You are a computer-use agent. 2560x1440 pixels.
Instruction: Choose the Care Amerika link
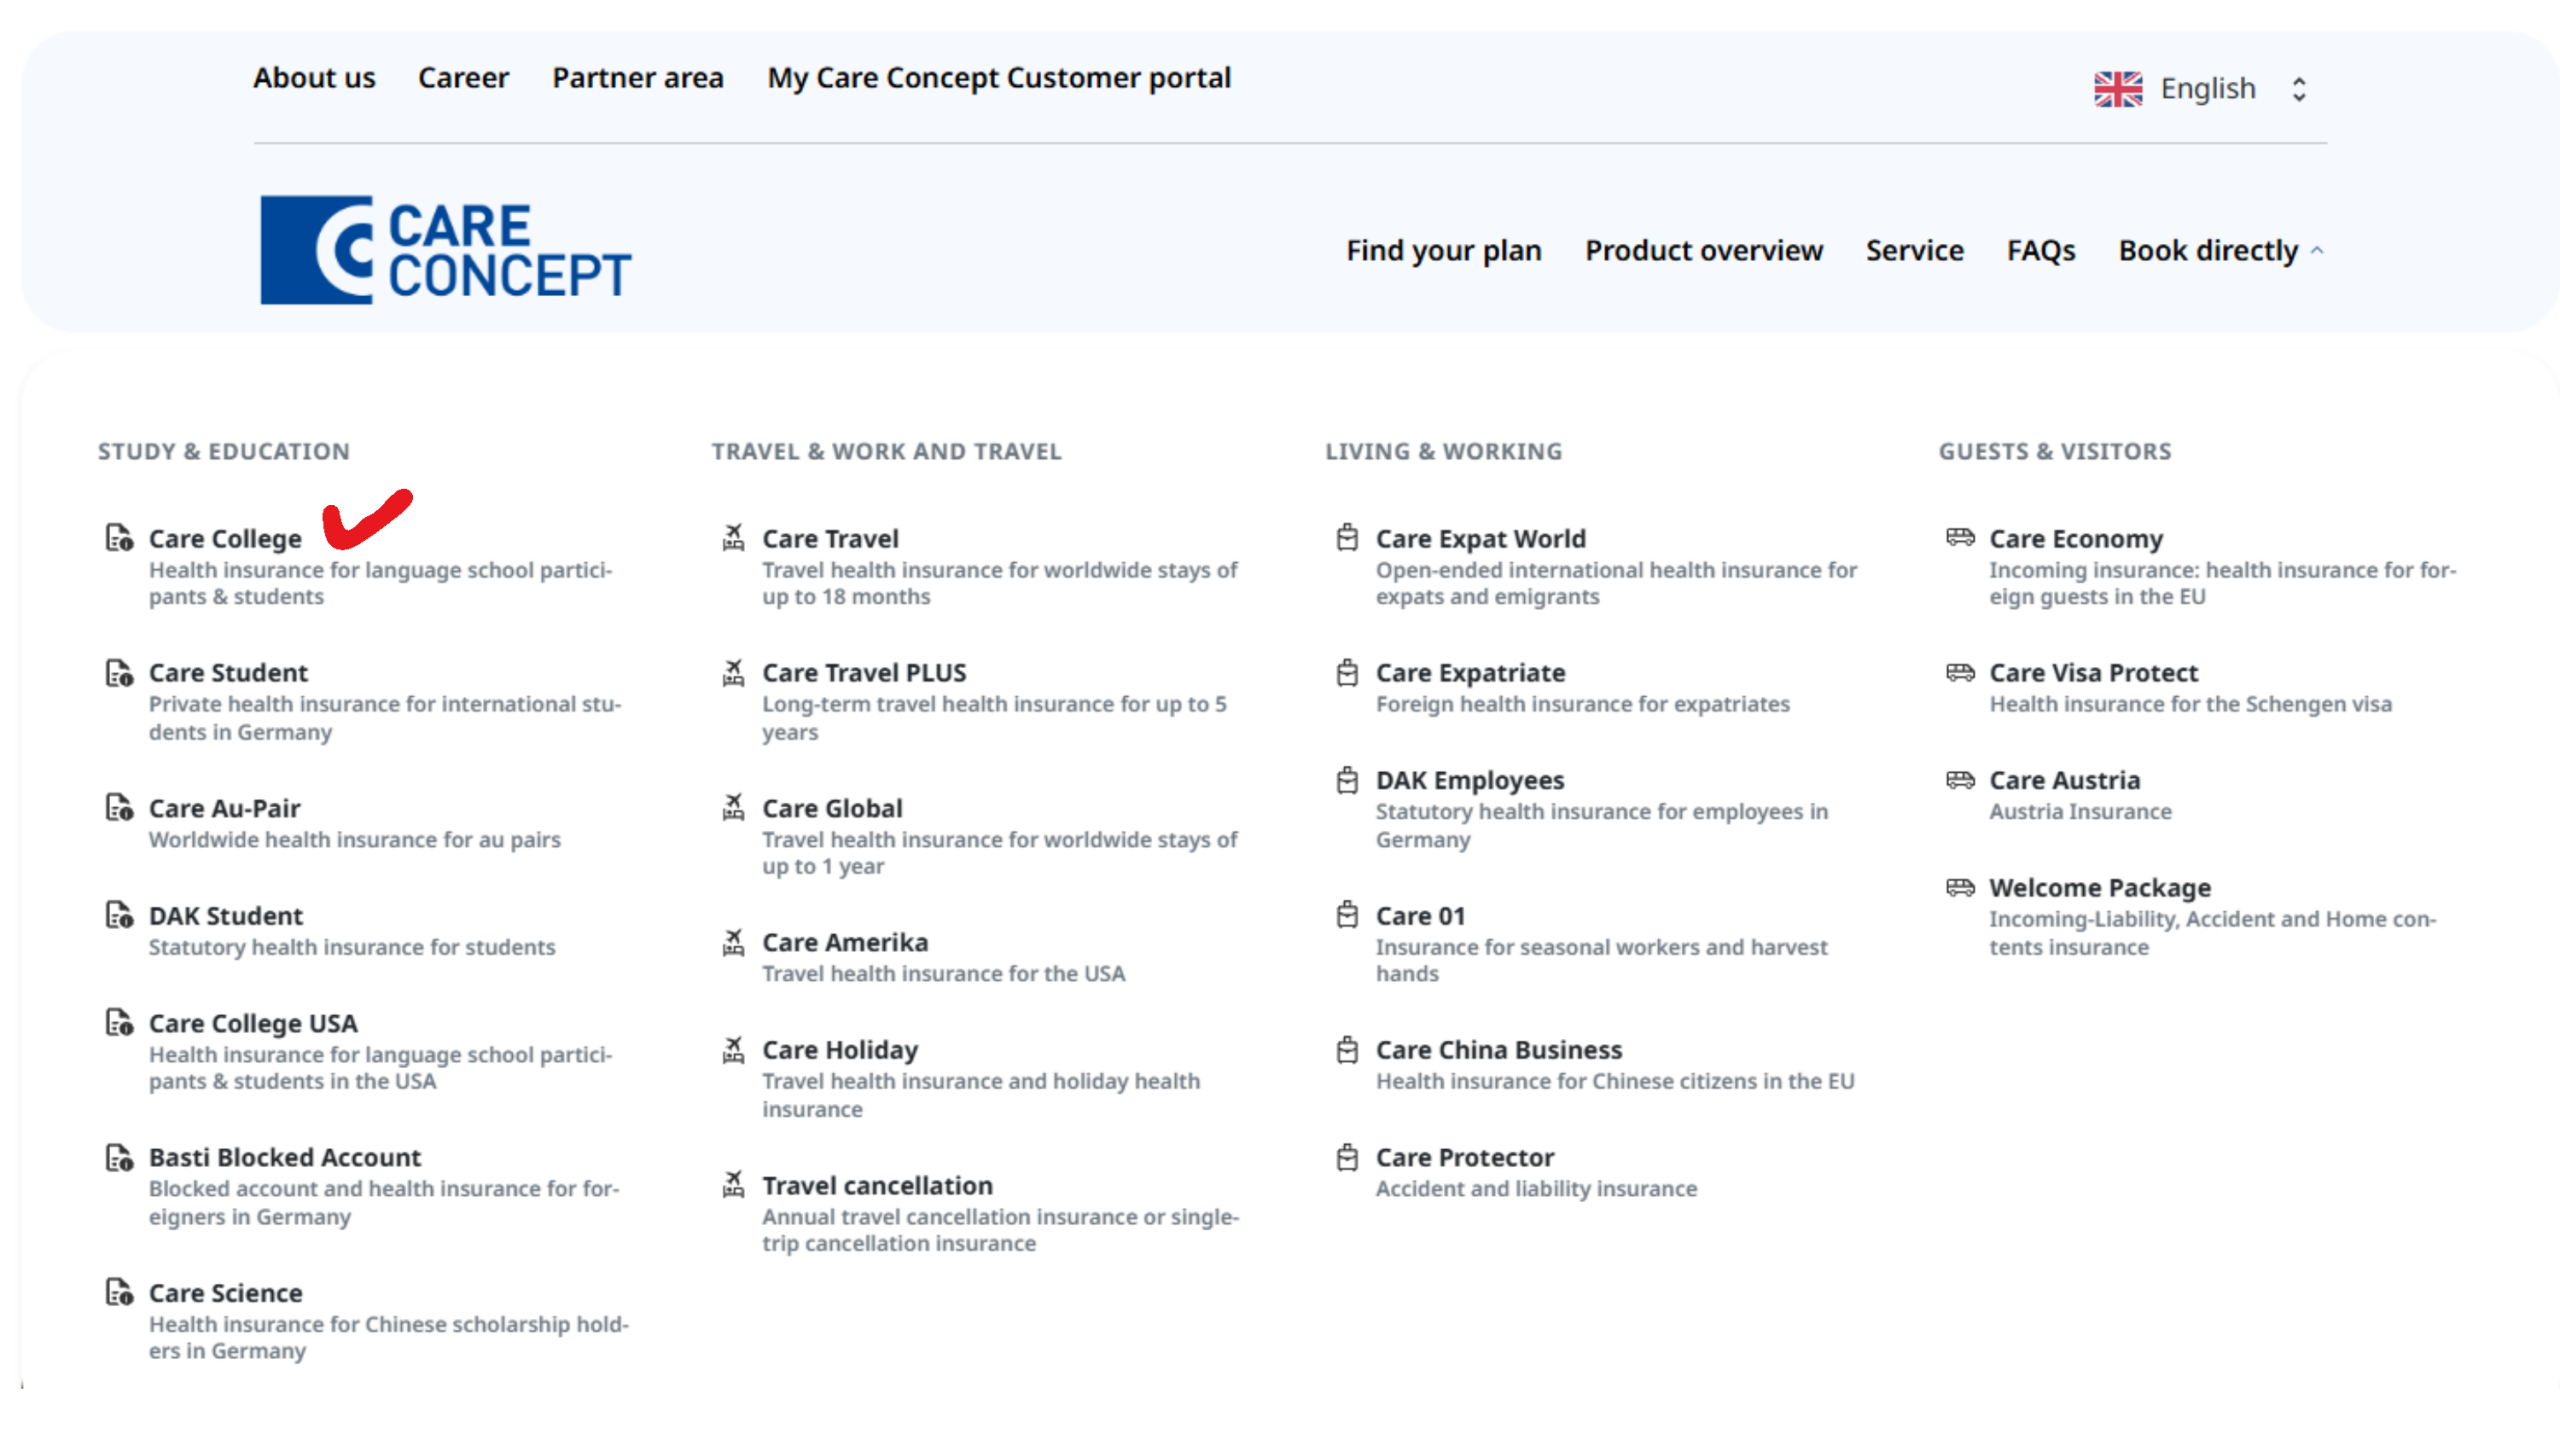pyautogui.click(x=845, y=943)
